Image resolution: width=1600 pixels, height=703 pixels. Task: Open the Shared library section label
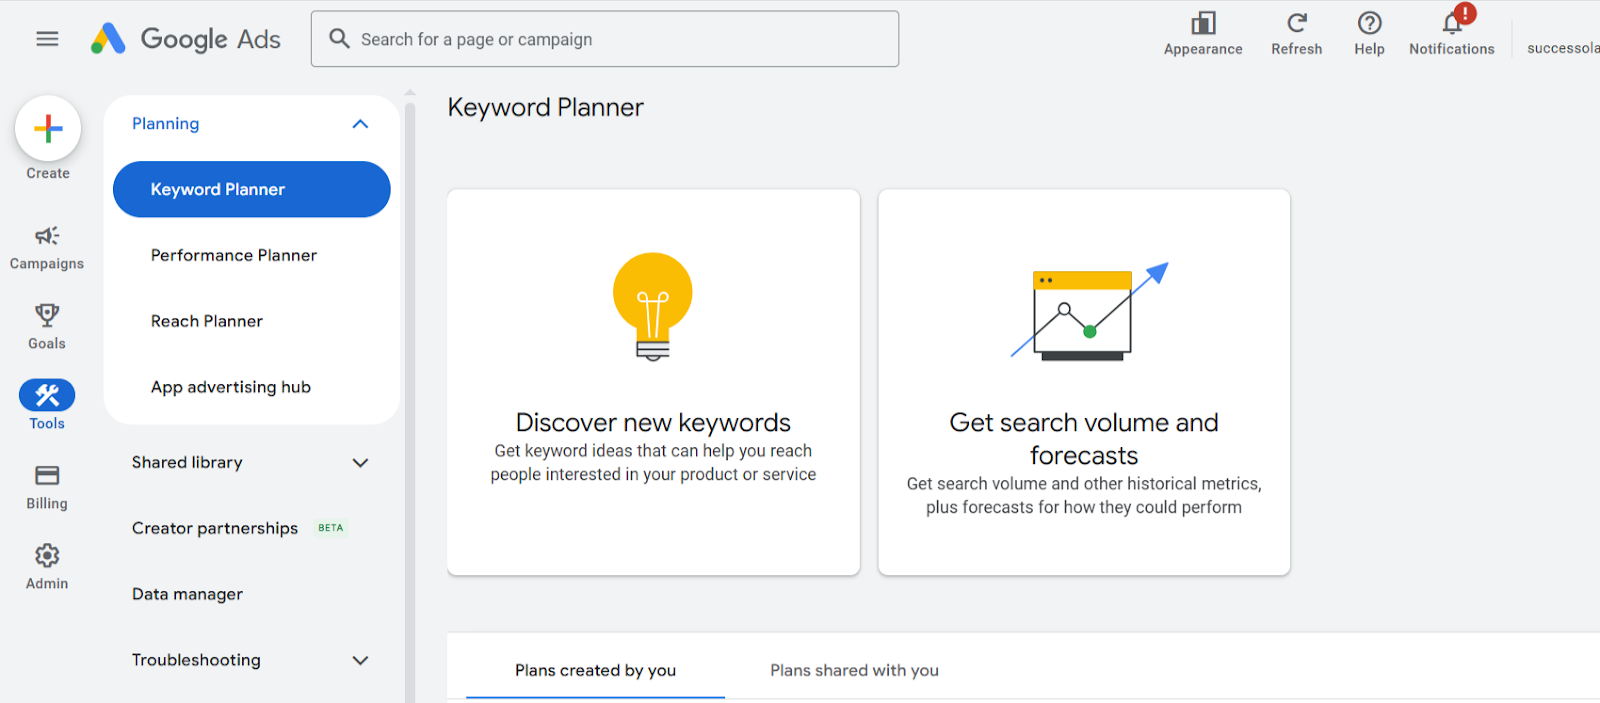pyautogui.click(x=187, y=462)
